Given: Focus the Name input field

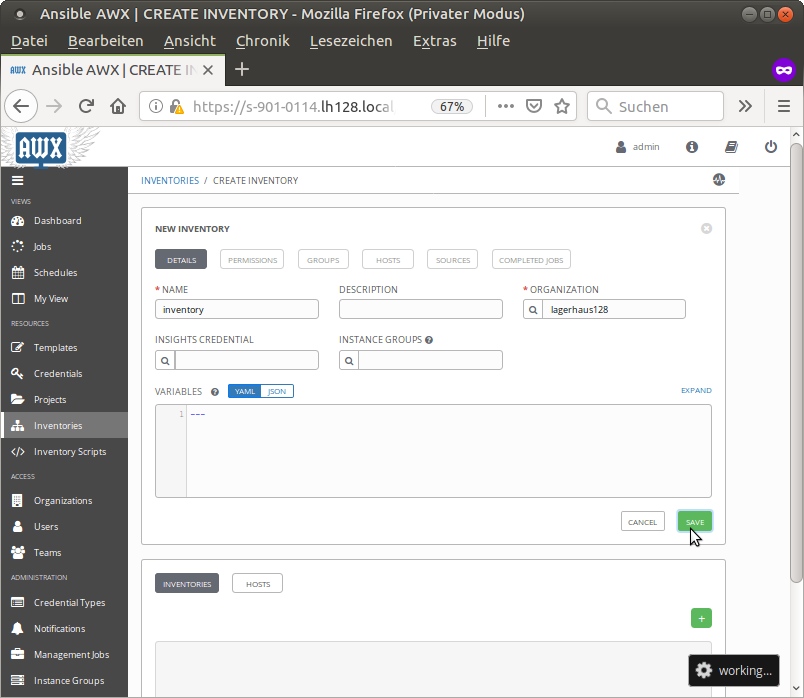Looking at the screenshot, I should [x=237, y=310].
